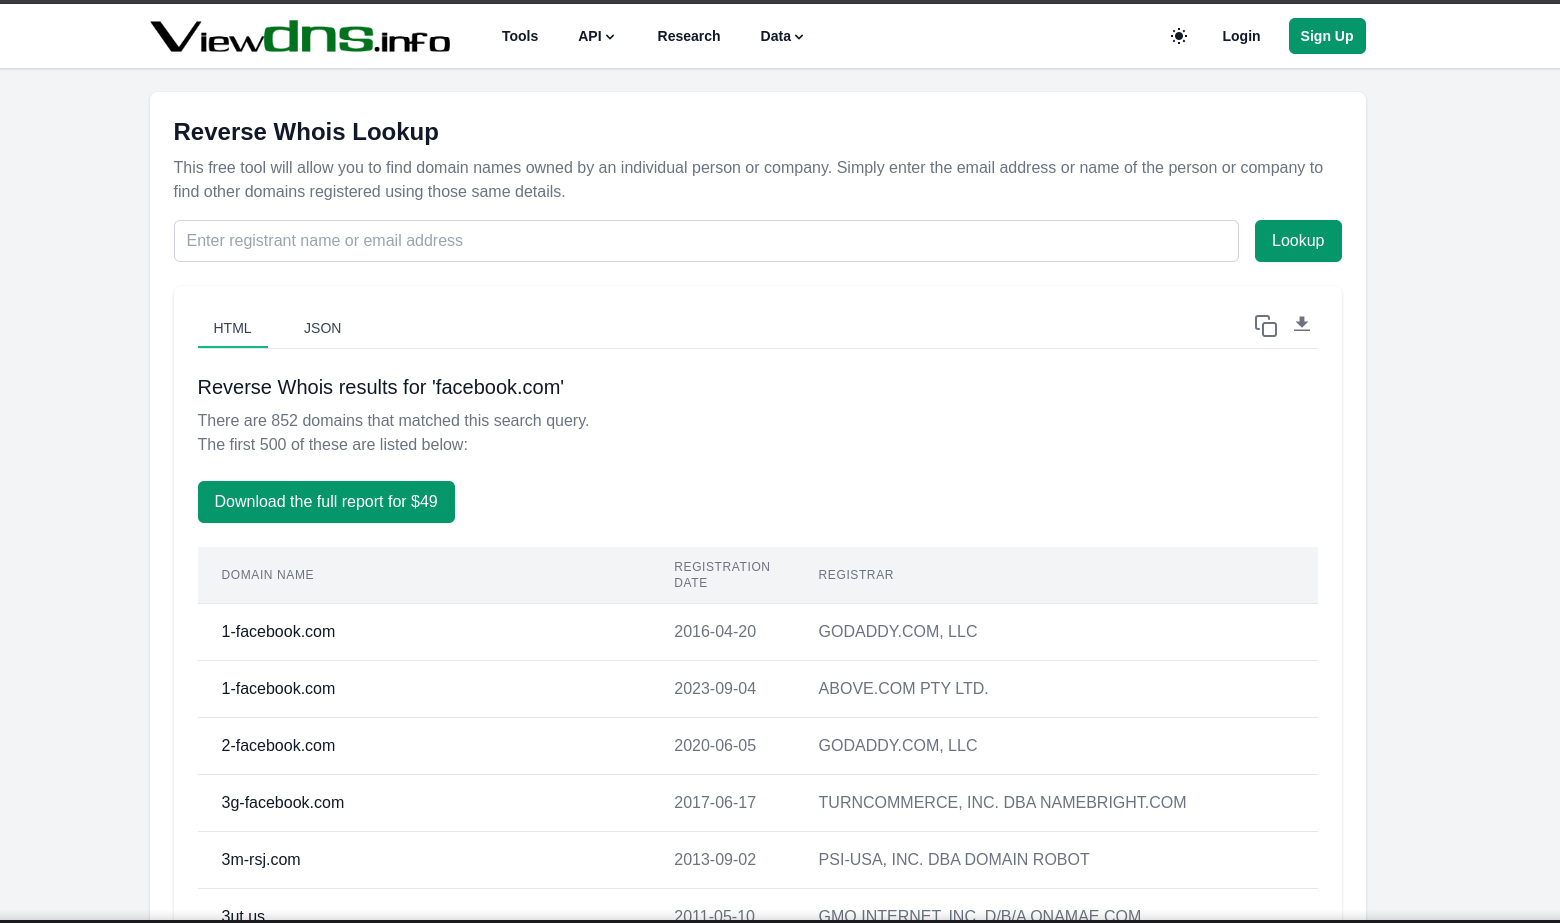Expand the API dropdown menu
This screenshot has width=1560, height=923.
click(x=596, y=36)
